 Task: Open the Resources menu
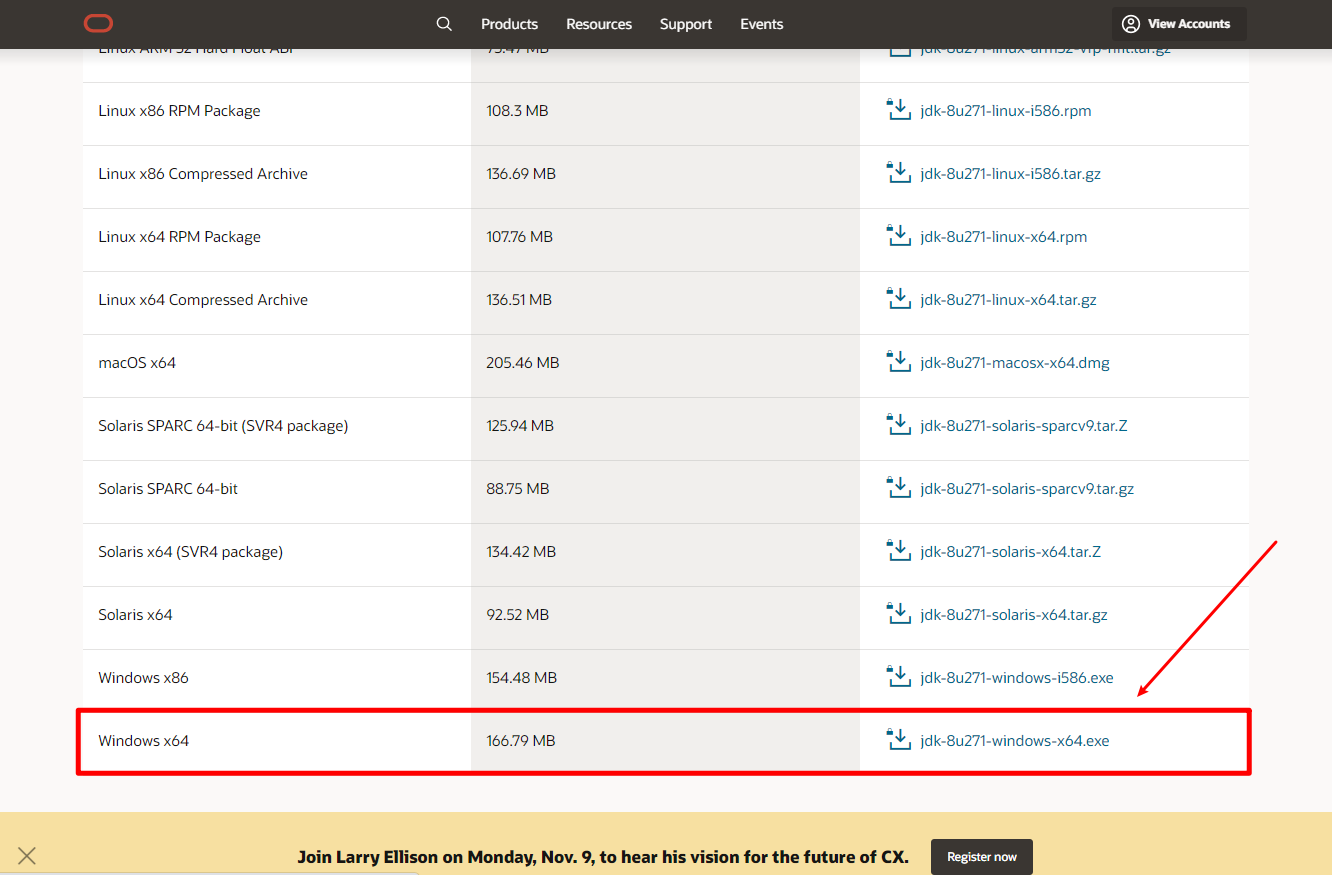[x=599, y=24]
